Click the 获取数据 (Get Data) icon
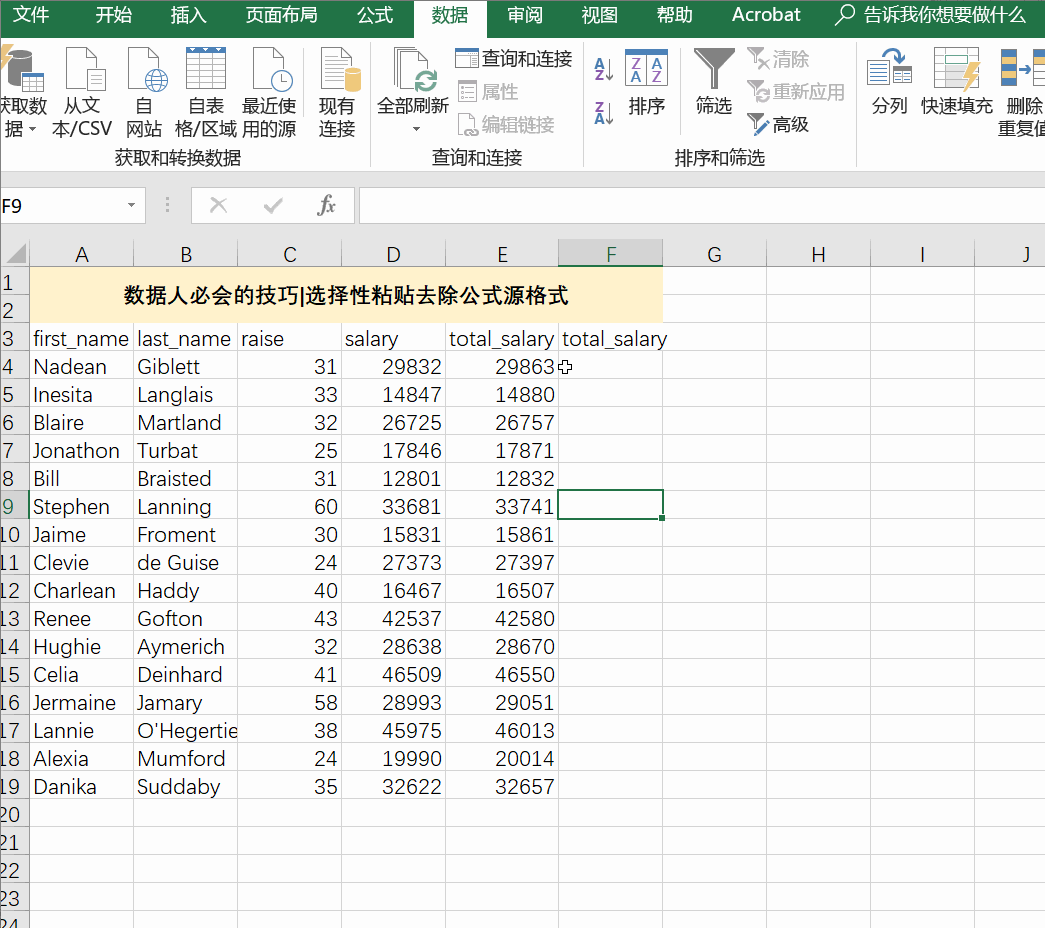This screenshot has height=928, width=1045. pos(23,70)
